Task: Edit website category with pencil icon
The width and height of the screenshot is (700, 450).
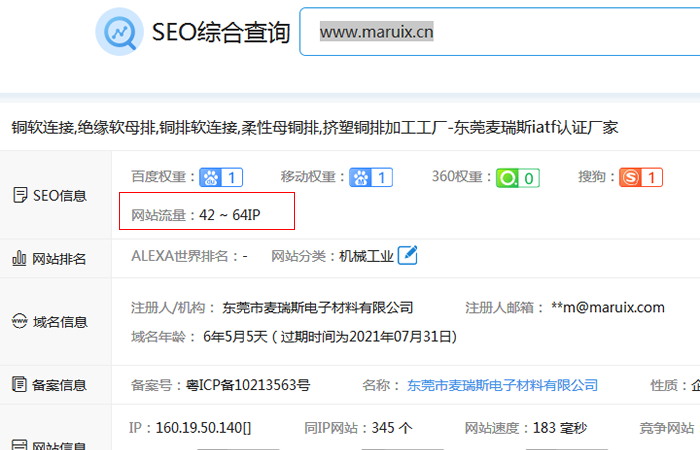Action: coord(408,255)
